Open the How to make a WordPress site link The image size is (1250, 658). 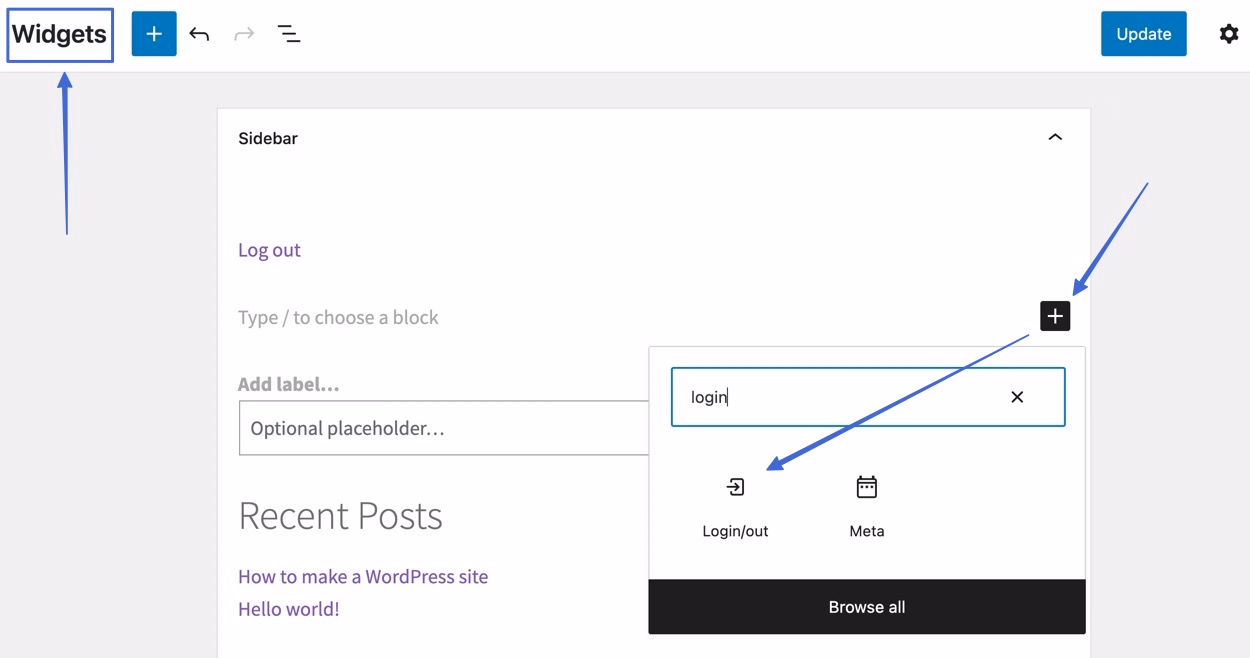pos(362,576)
